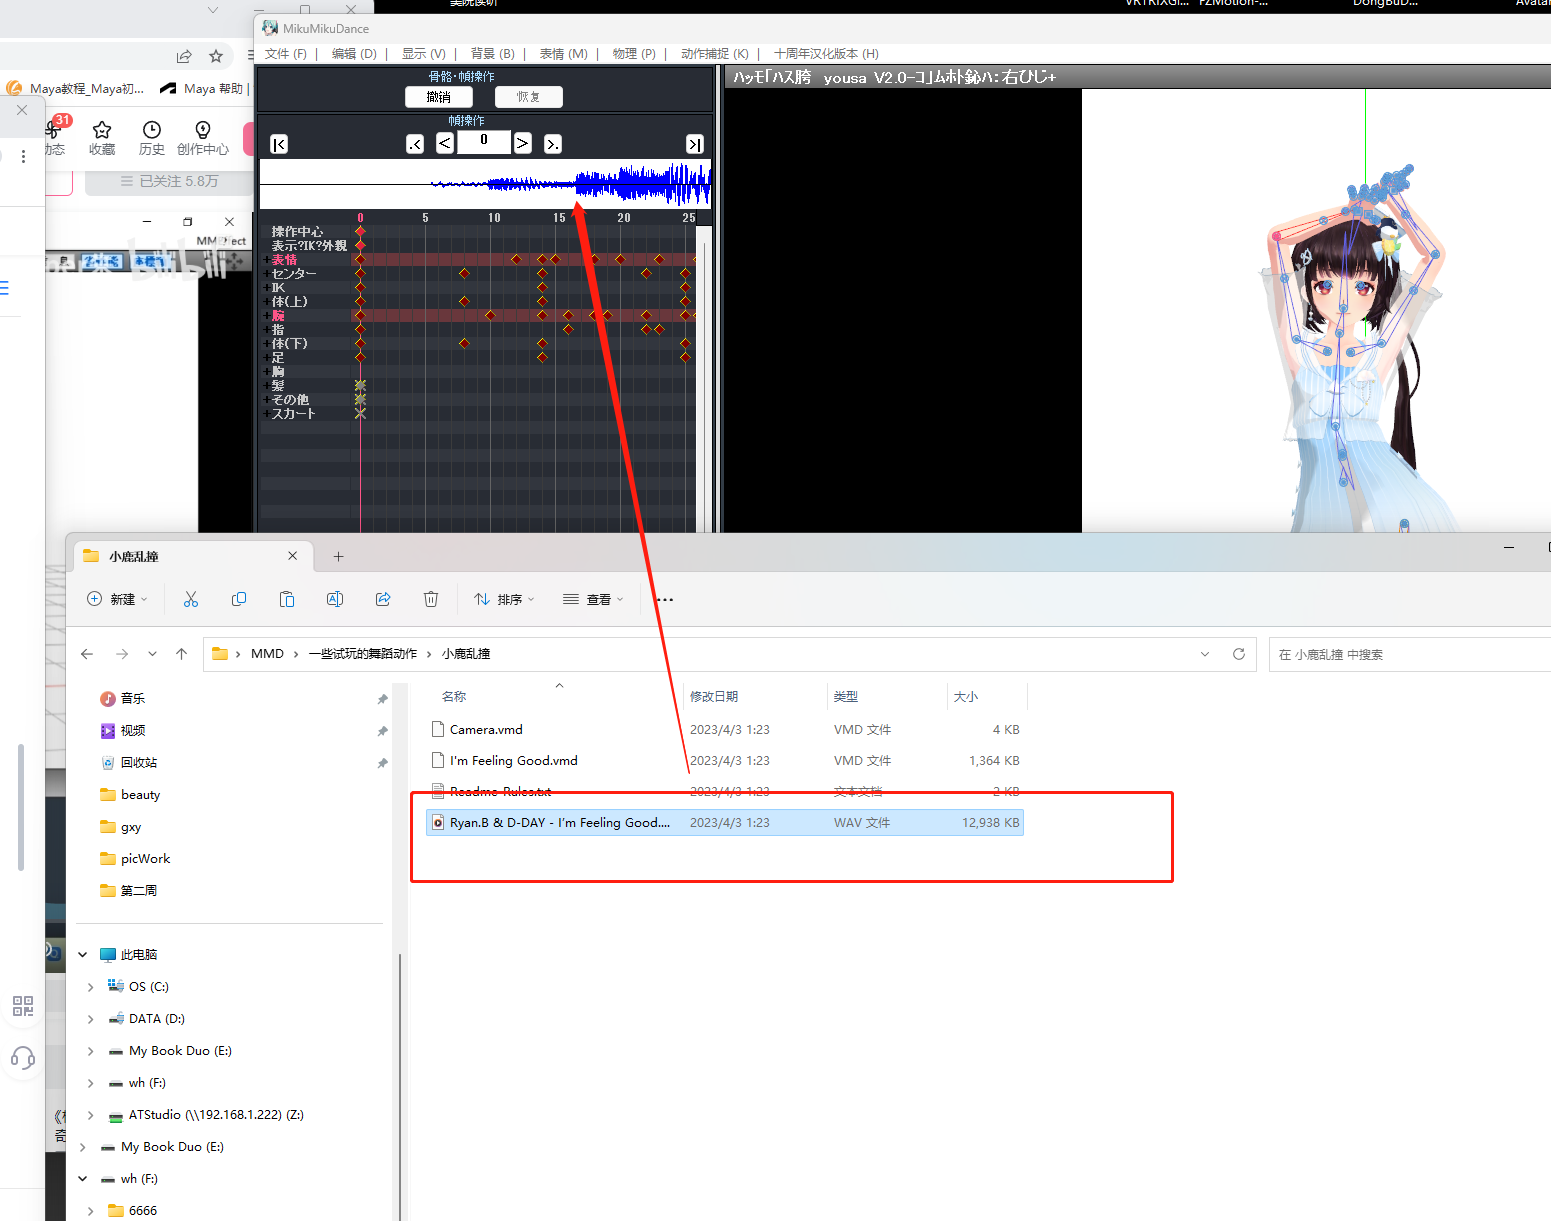Click the Share icon in Explorer toolbar
The width and height of the screenshot is (1551, 1221).
[x=383, y=598]
